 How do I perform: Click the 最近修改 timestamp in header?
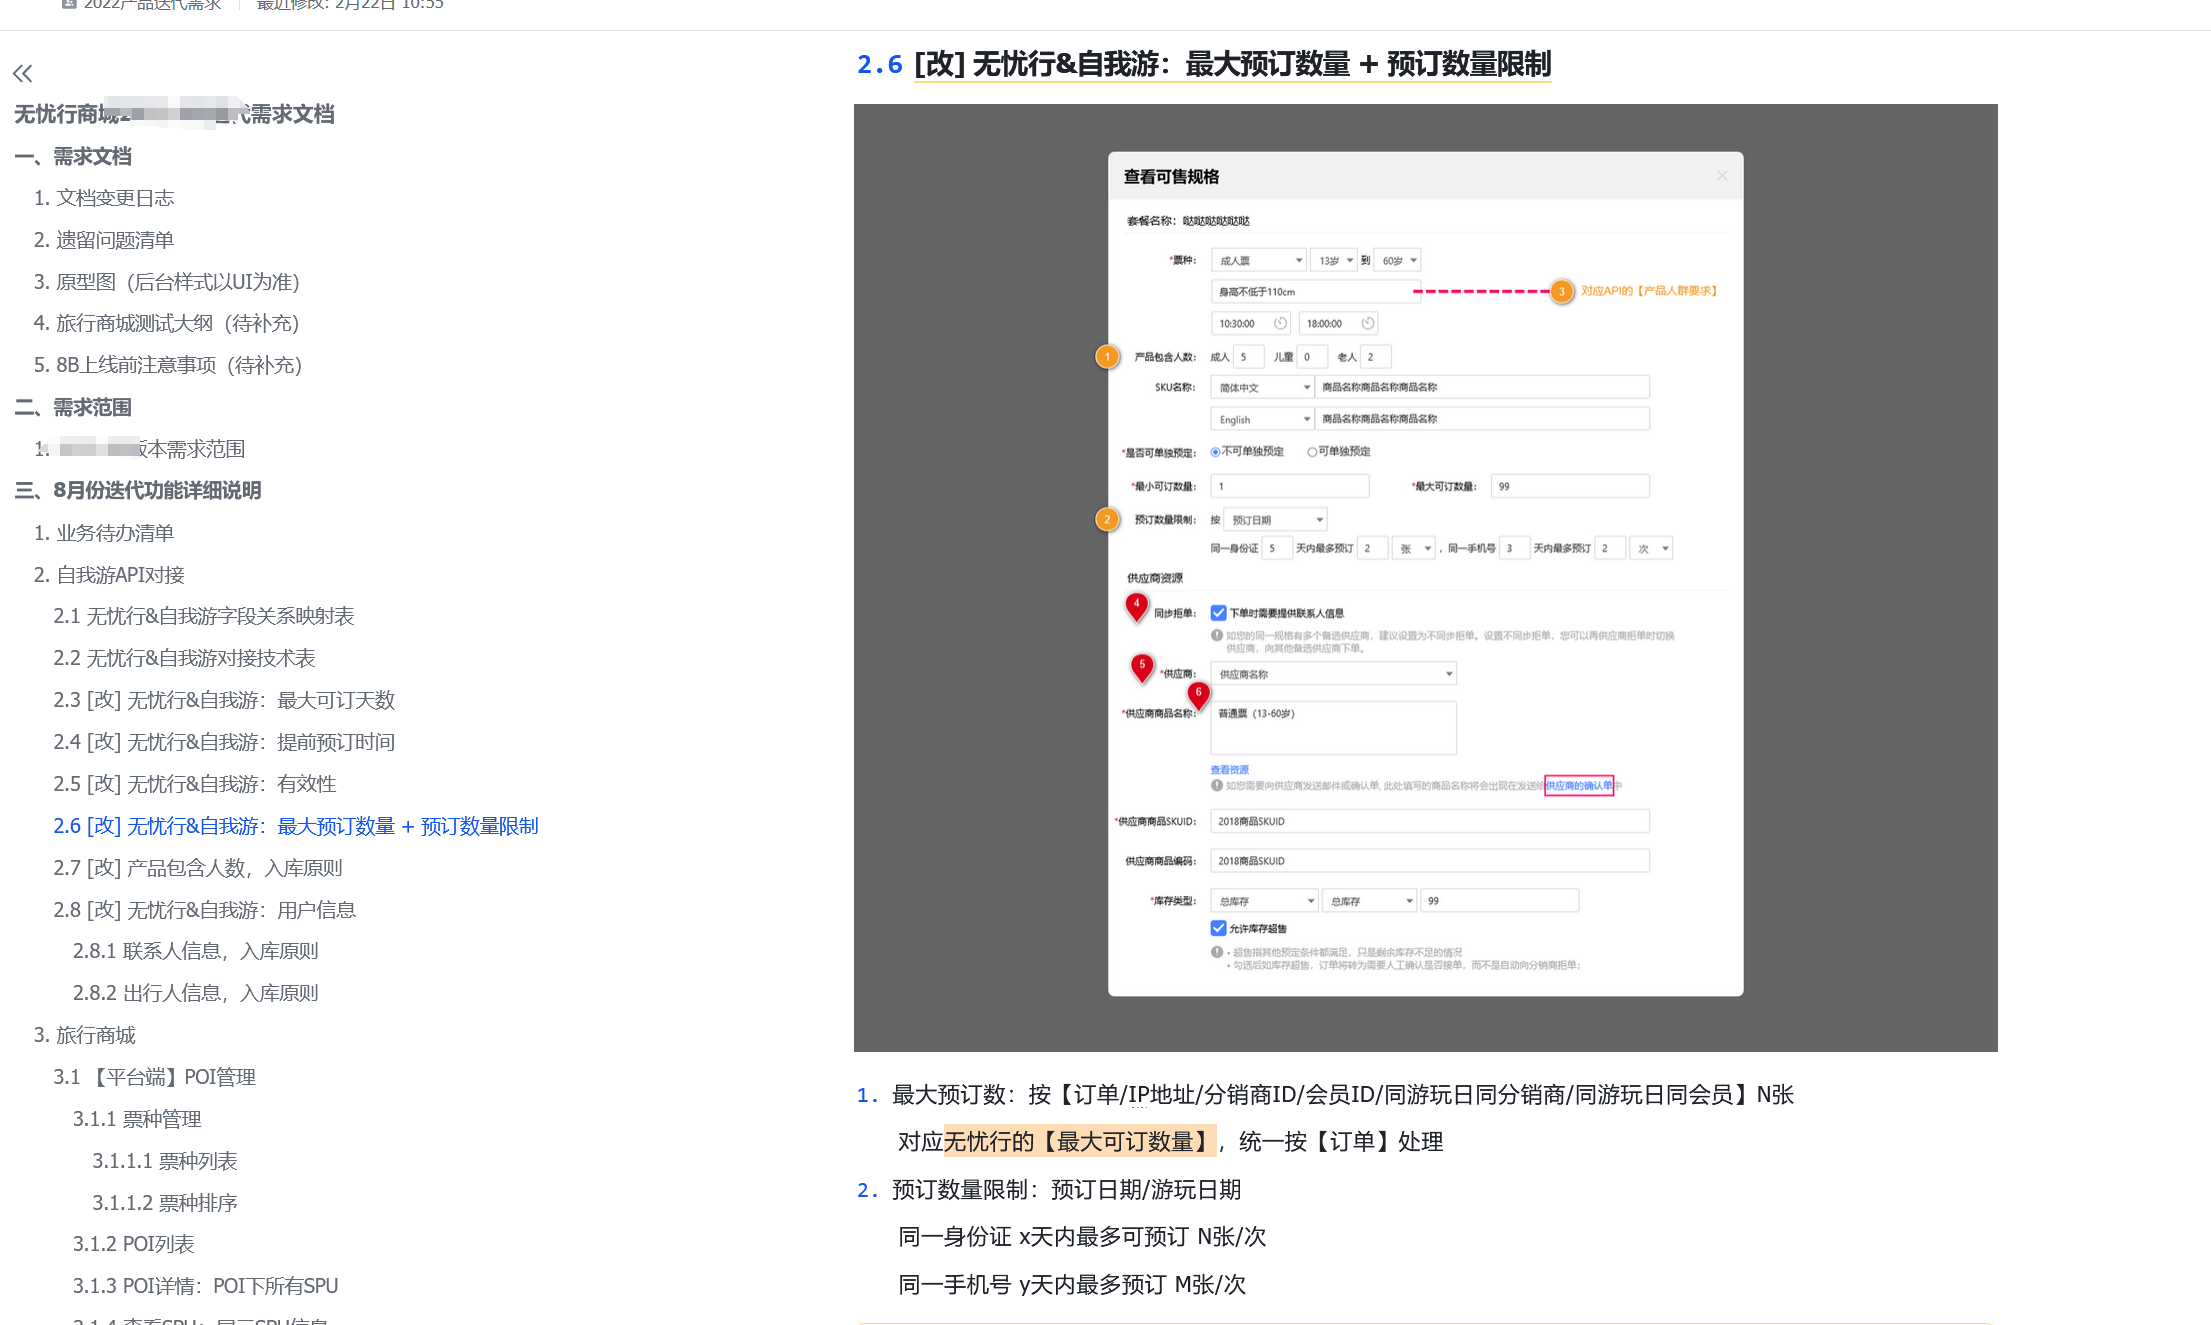(350, 5)
